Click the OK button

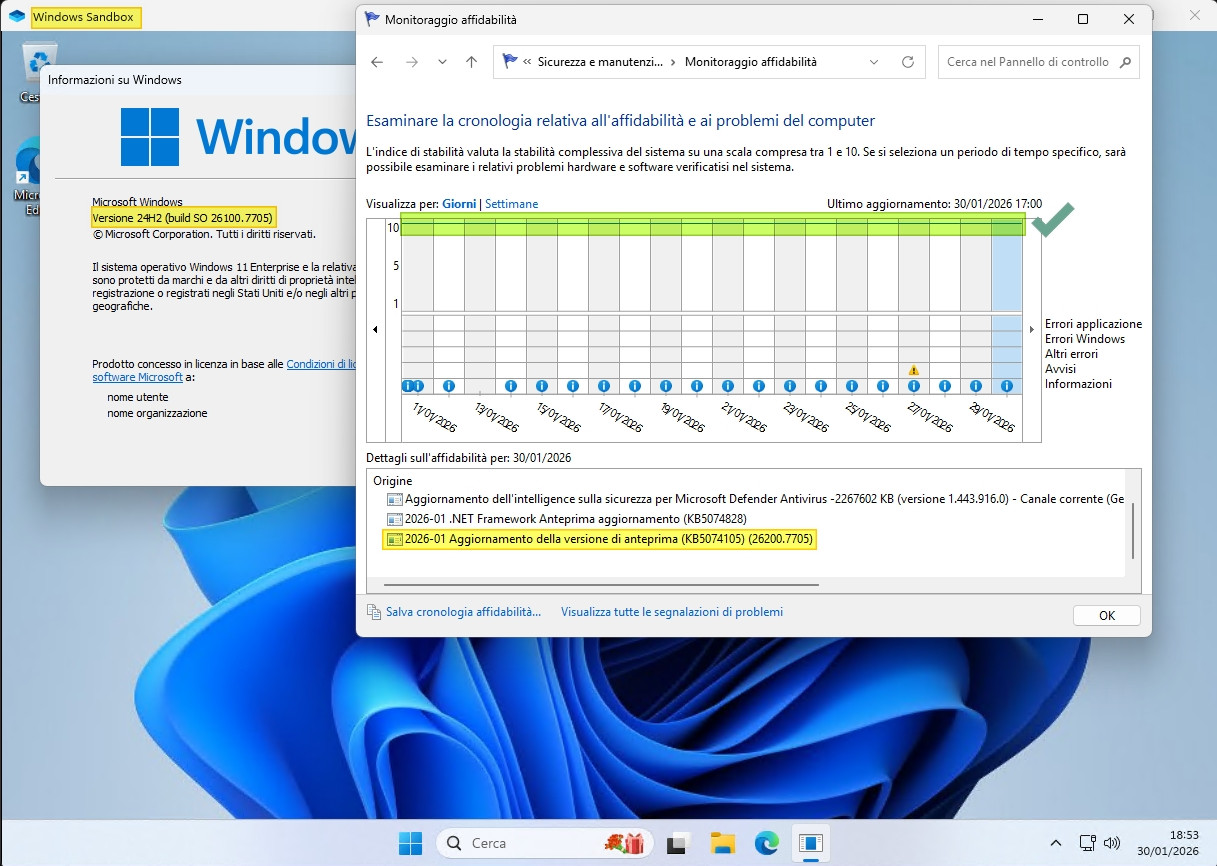pos(1106,616)
